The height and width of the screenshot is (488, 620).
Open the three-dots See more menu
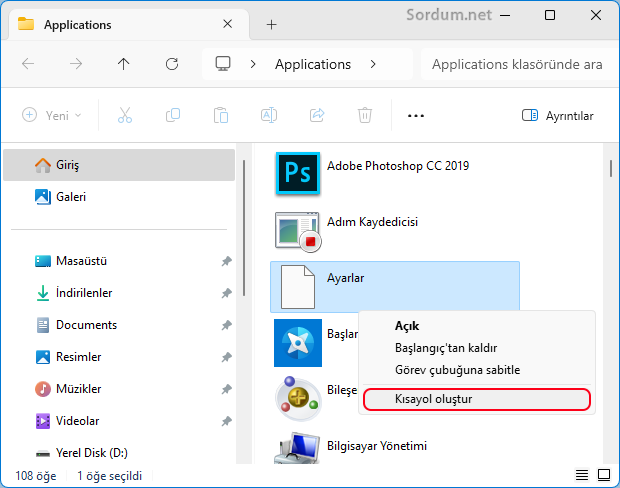416,116
